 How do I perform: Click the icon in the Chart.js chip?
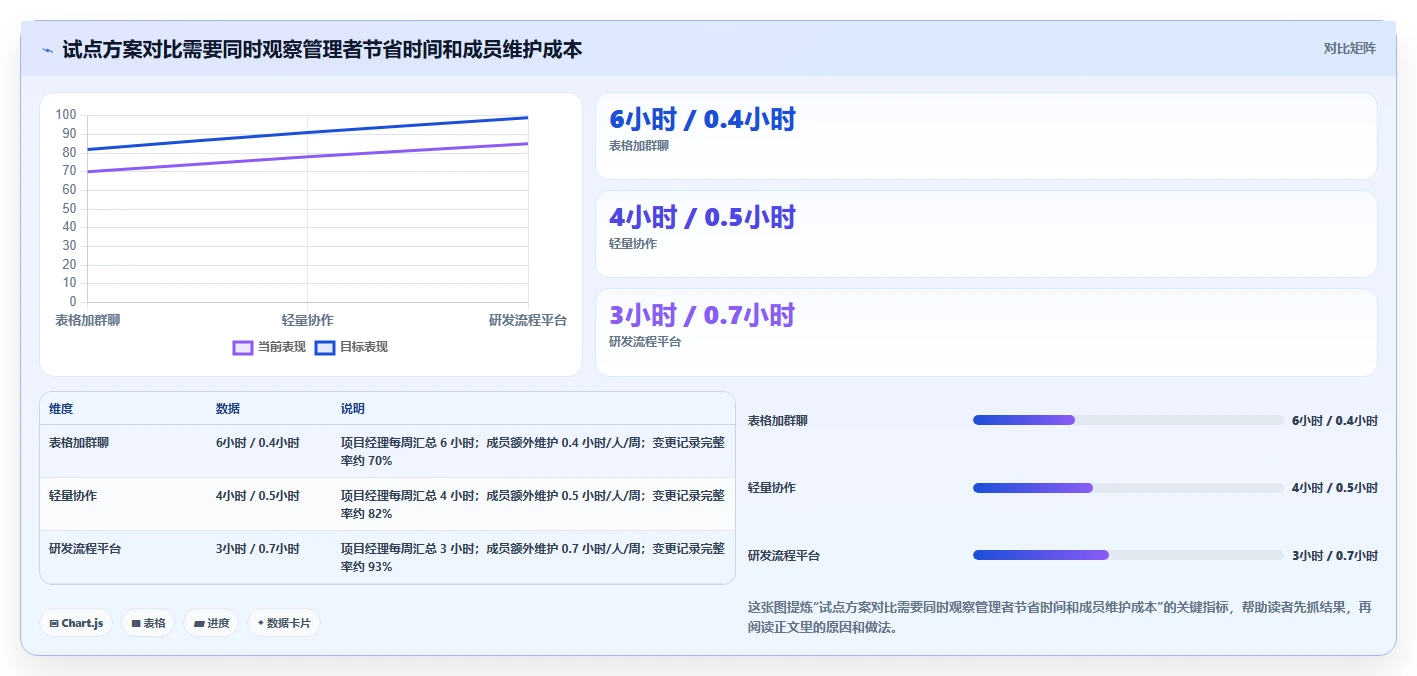54,623
